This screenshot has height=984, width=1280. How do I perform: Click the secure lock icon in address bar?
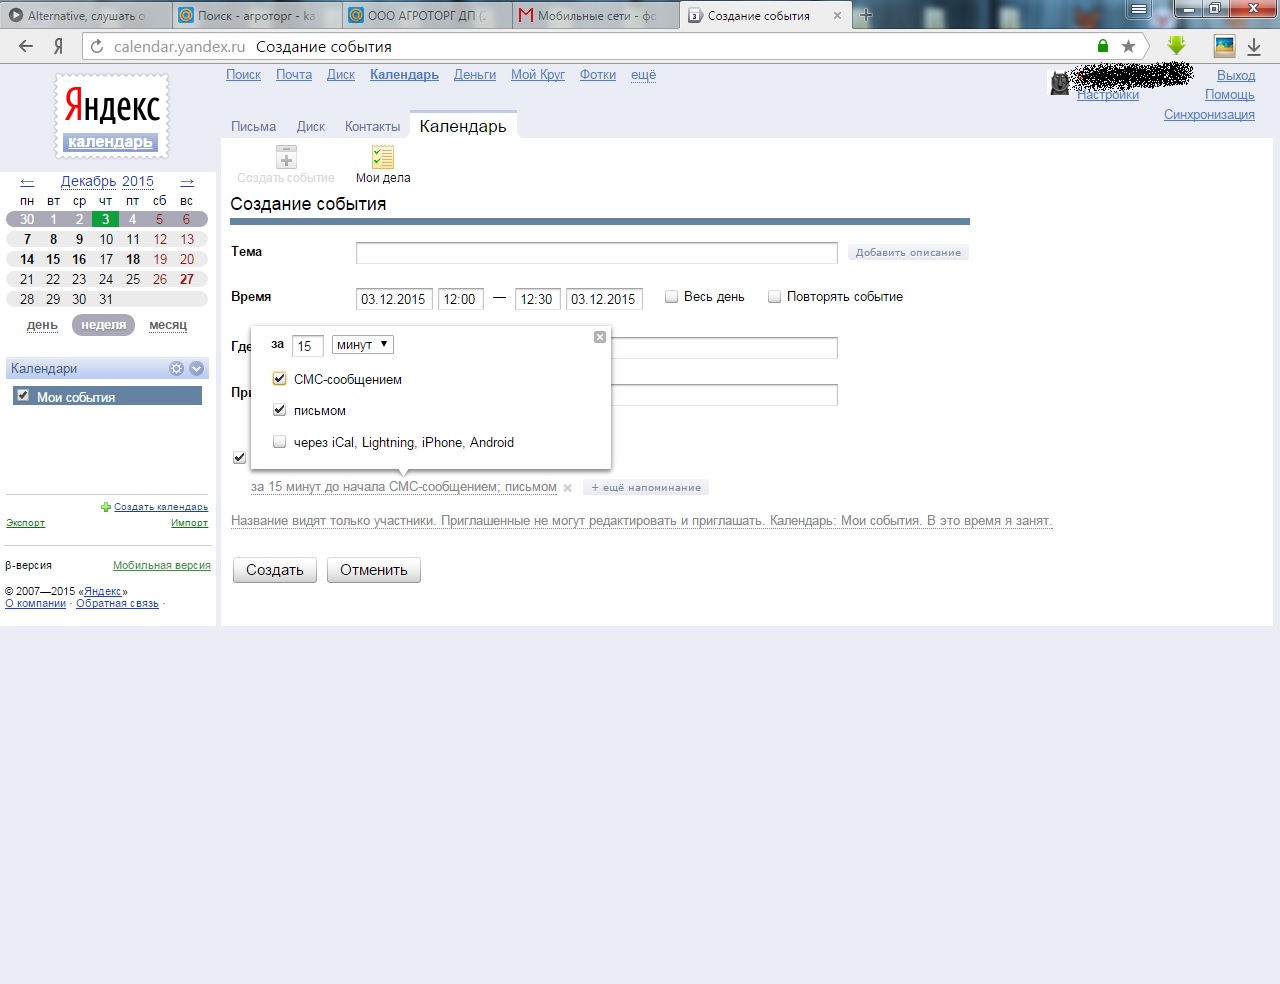pyautogui.click(x=1103, y=46)
